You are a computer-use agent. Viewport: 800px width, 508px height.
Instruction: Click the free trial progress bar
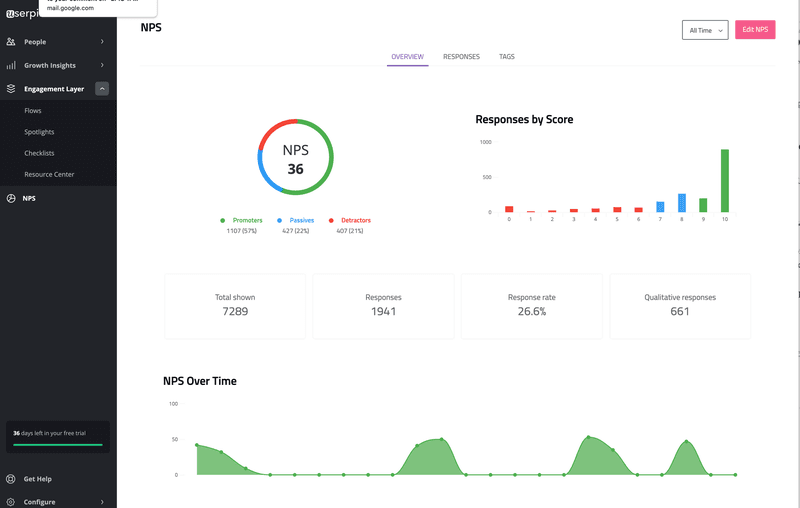point(58,443)
